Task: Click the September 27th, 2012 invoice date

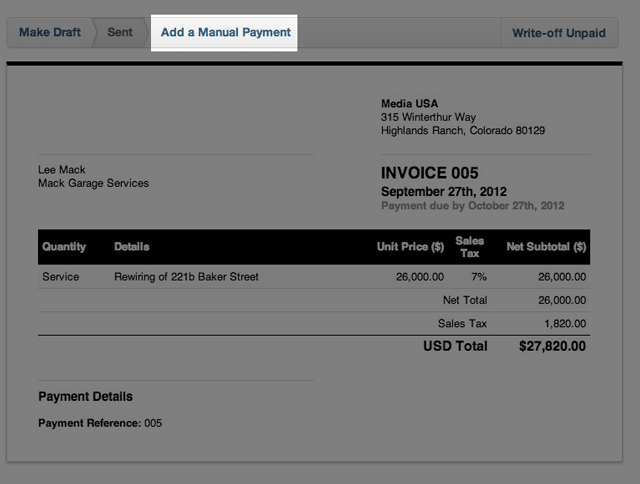Action: coord(444,191)
